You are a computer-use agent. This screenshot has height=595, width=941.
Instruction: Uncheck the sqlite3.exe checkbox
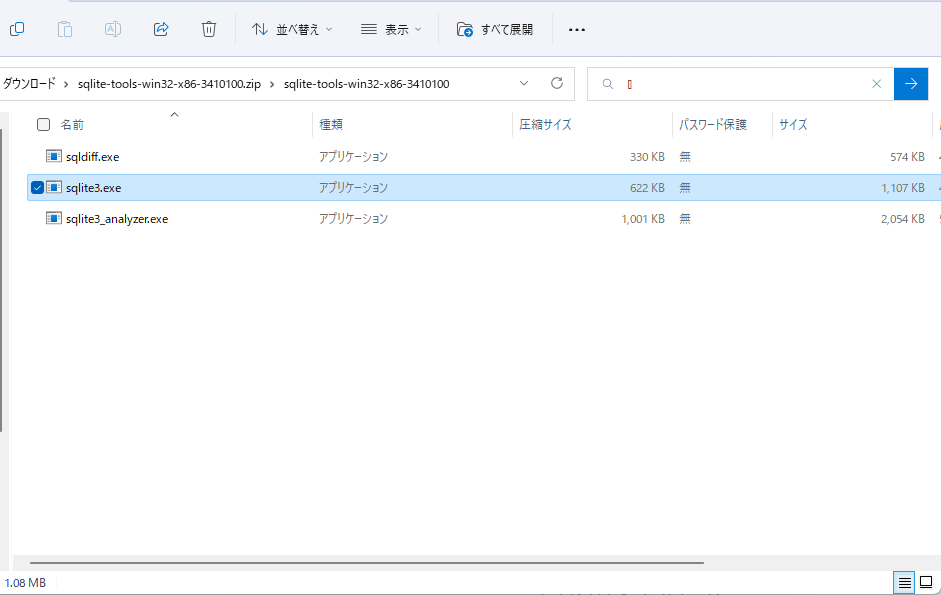point(37,187)
